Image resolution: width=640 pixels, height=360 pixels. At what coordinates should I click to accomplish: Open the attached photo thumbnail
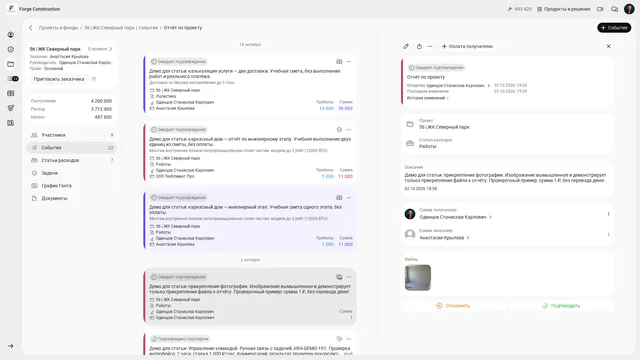pyautogui.click(x=418, y=278)
